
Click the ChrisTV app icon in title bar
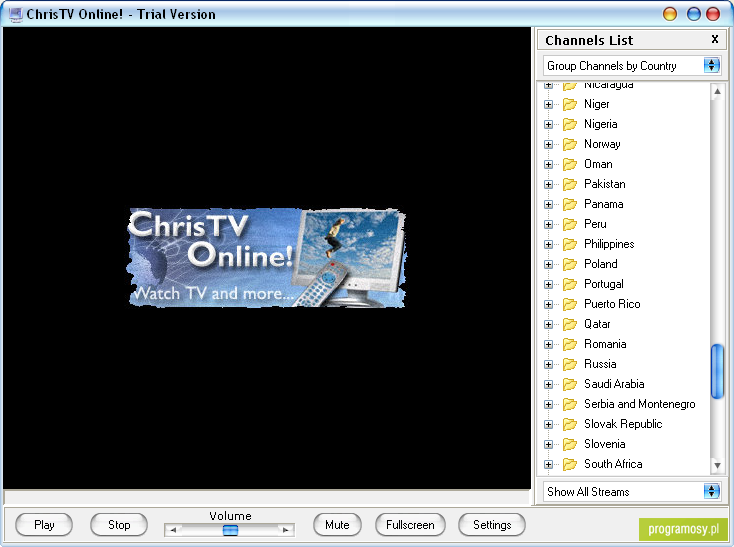15,15
